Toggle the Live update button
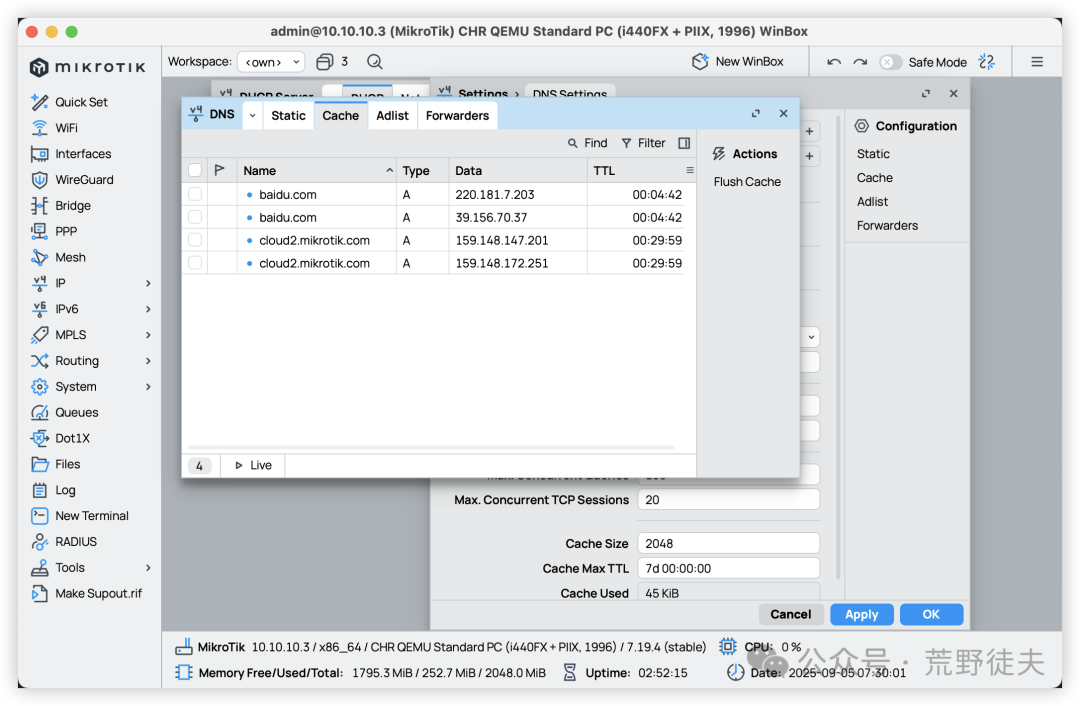Image resolution: width=1080 pixels, height=706 pixels. [x=253, y=466]
